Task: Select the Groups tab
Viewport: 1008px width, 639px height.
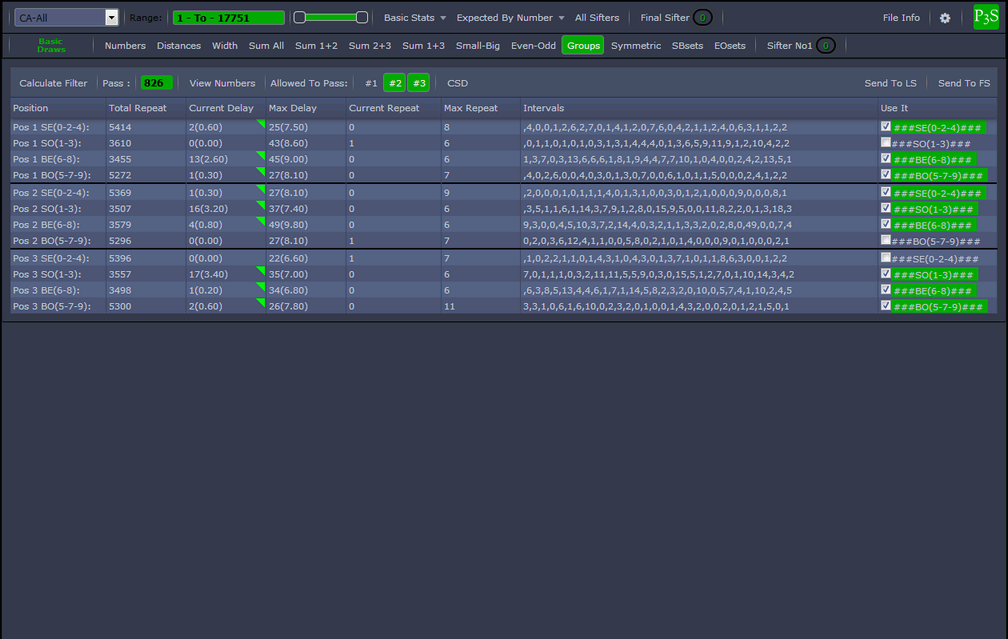Action: (583, 46)
